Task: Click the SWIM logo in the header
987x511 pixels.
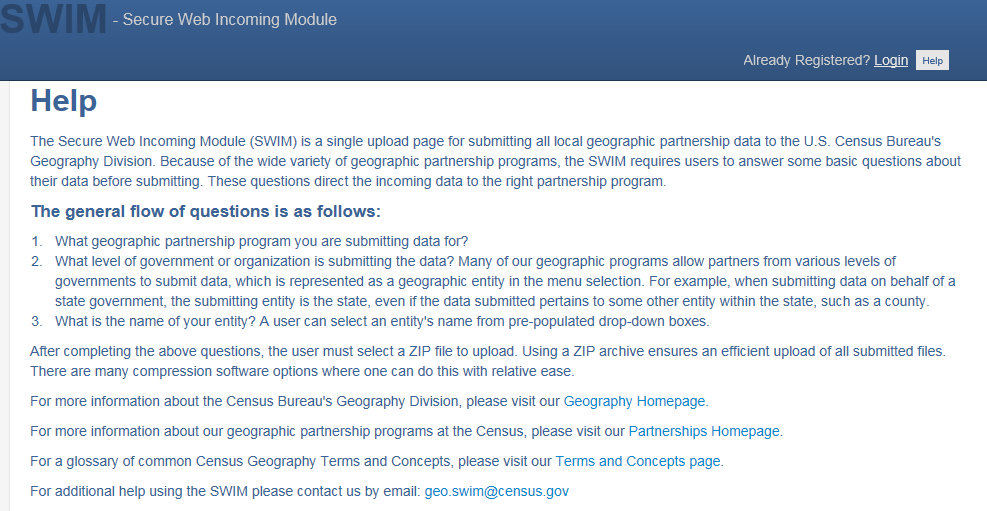Action: click(53, 18)
